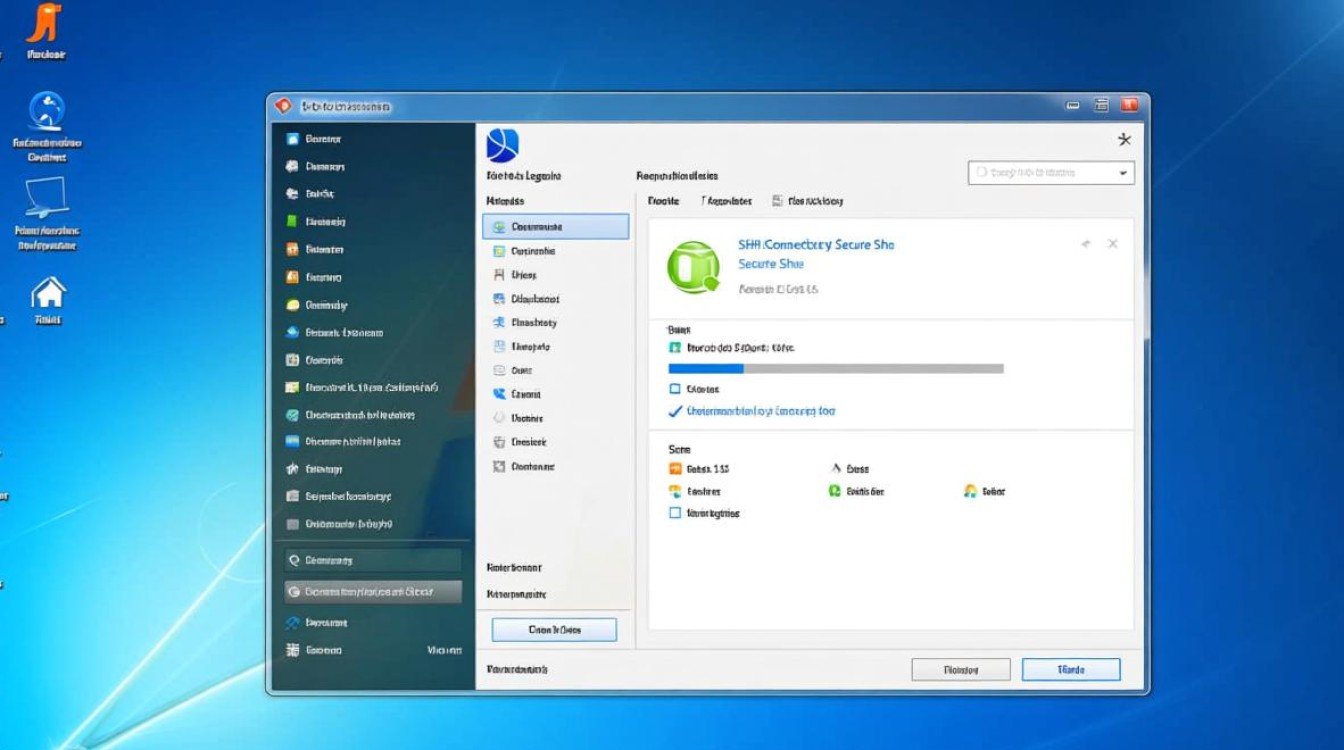
Task: Toggle the blue checkmark option under the progress bar
Action: click(x=675, y=411)
